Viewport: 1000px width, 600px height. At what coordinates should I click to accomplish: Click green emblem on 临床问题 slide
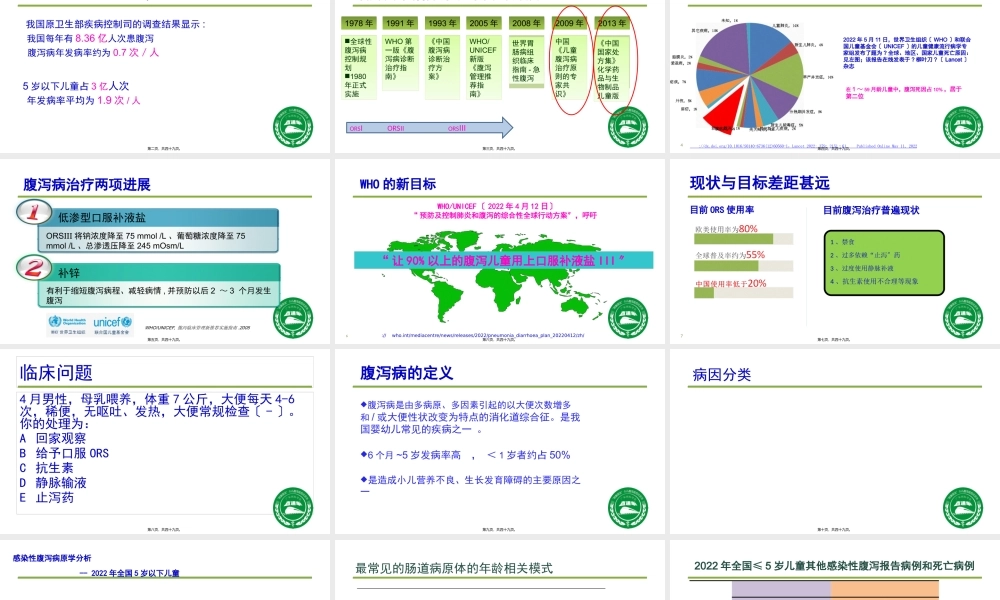click(292, 507)
